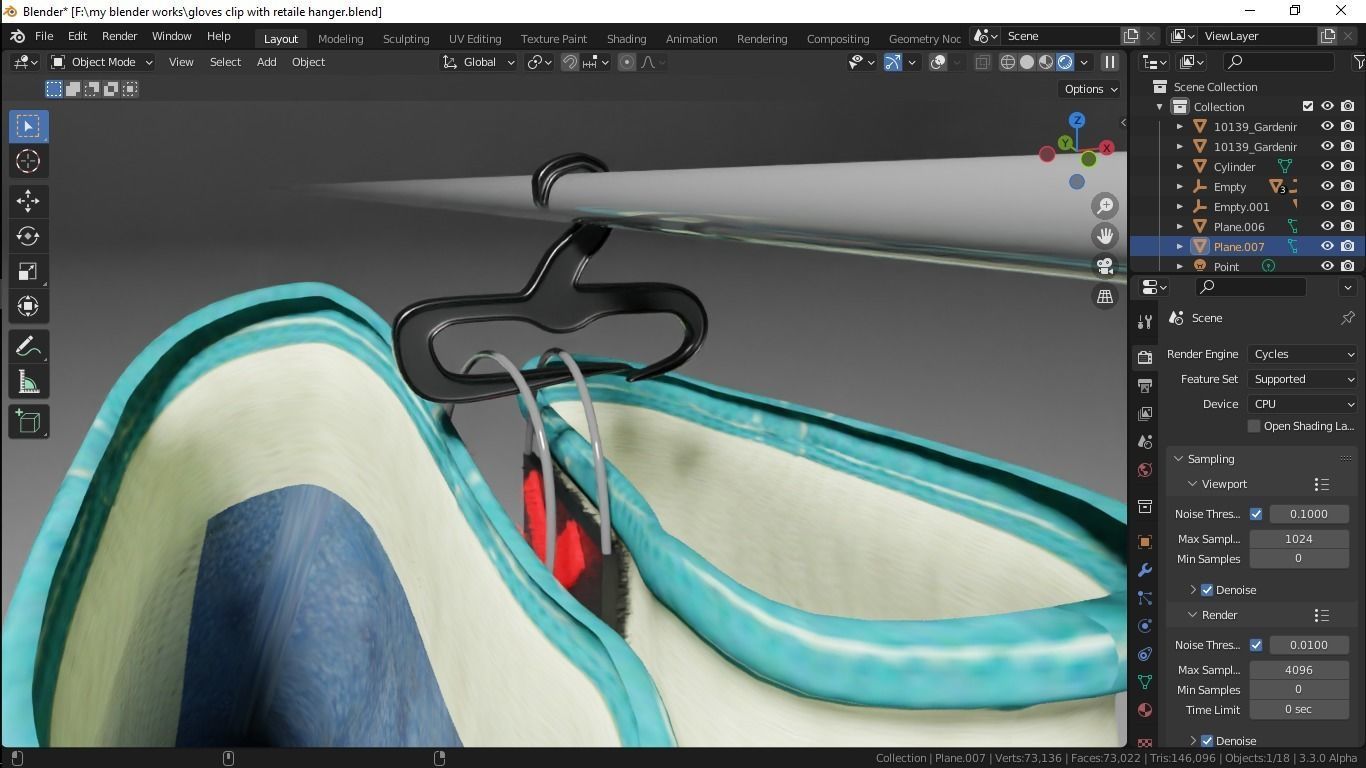Switch to solid viewport shading
This screenshot has height=768, width=1366.
(1027, 62)
